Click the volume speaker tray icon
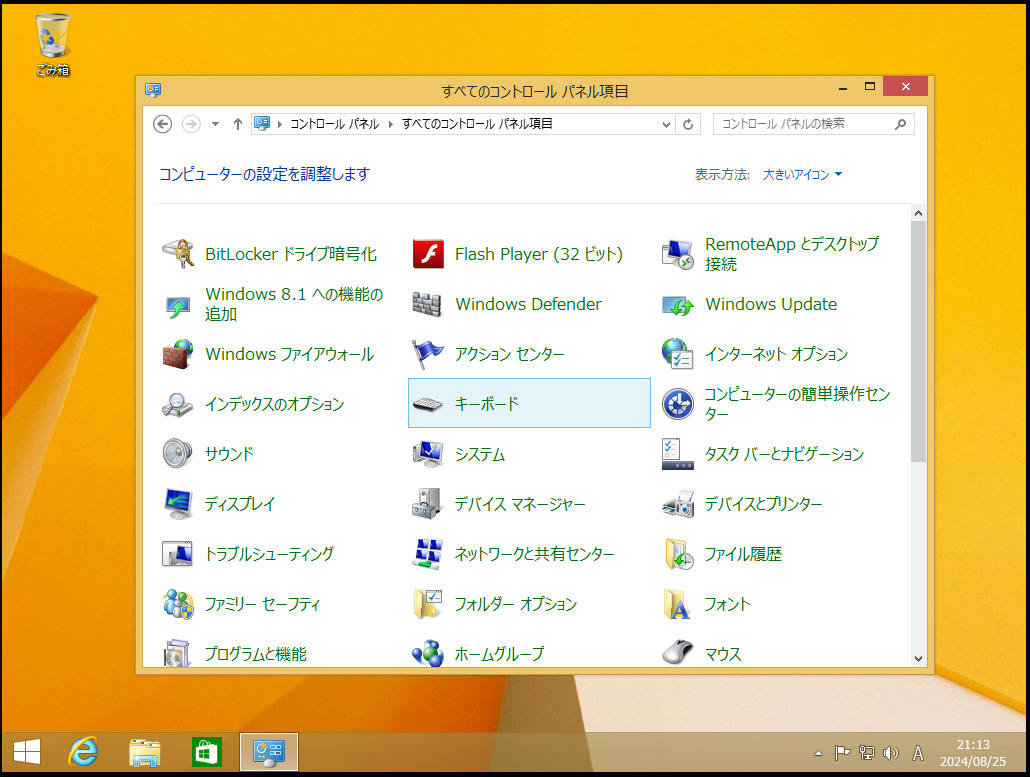Image resolution: width=1030 pixels, height=777 pixels. click(x=891, y=753)
